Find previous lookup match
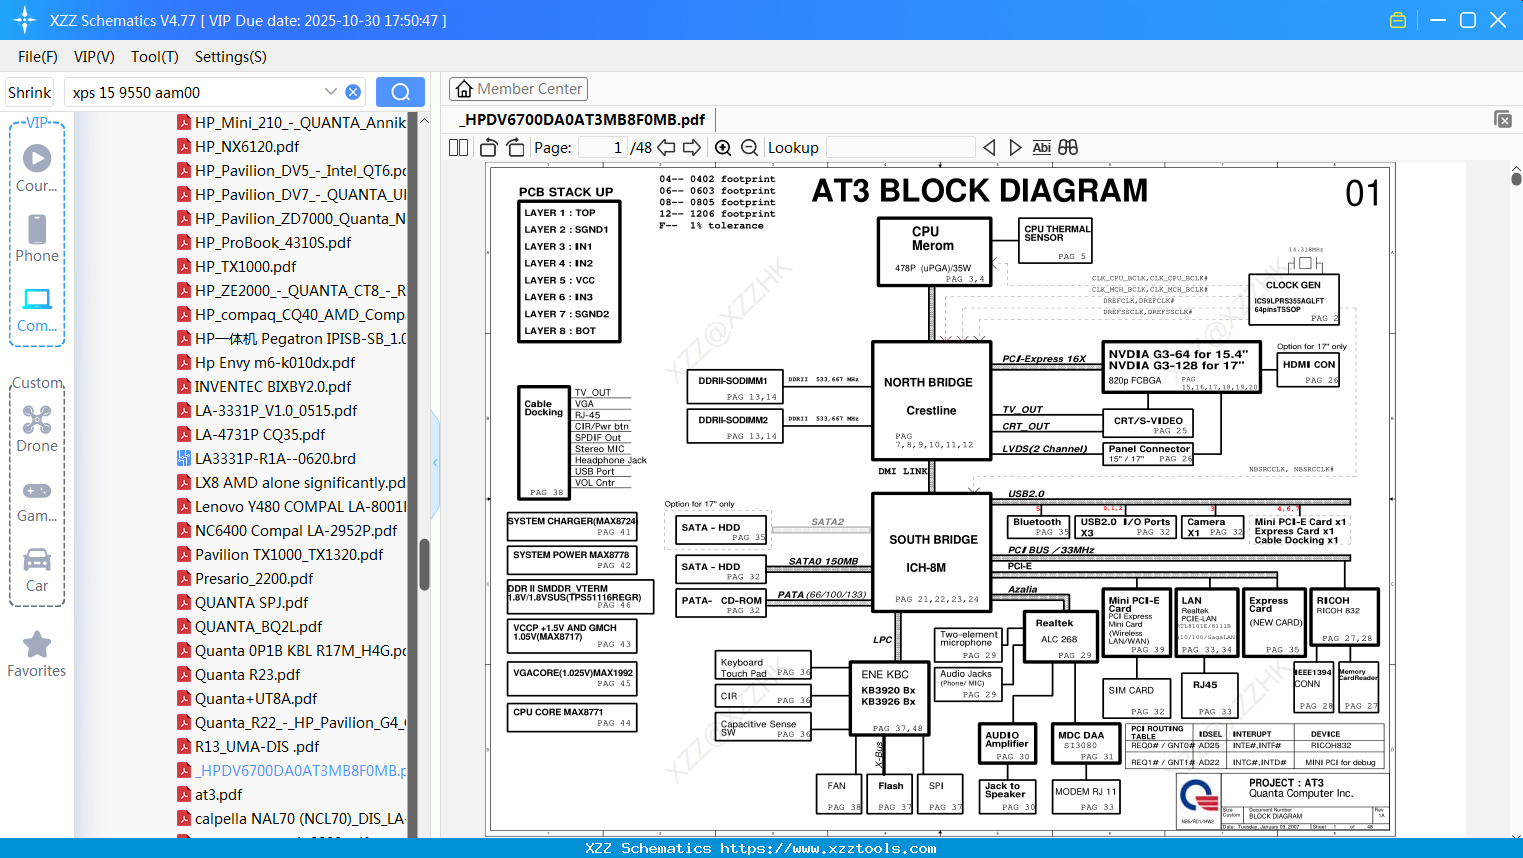 [989, 147]
